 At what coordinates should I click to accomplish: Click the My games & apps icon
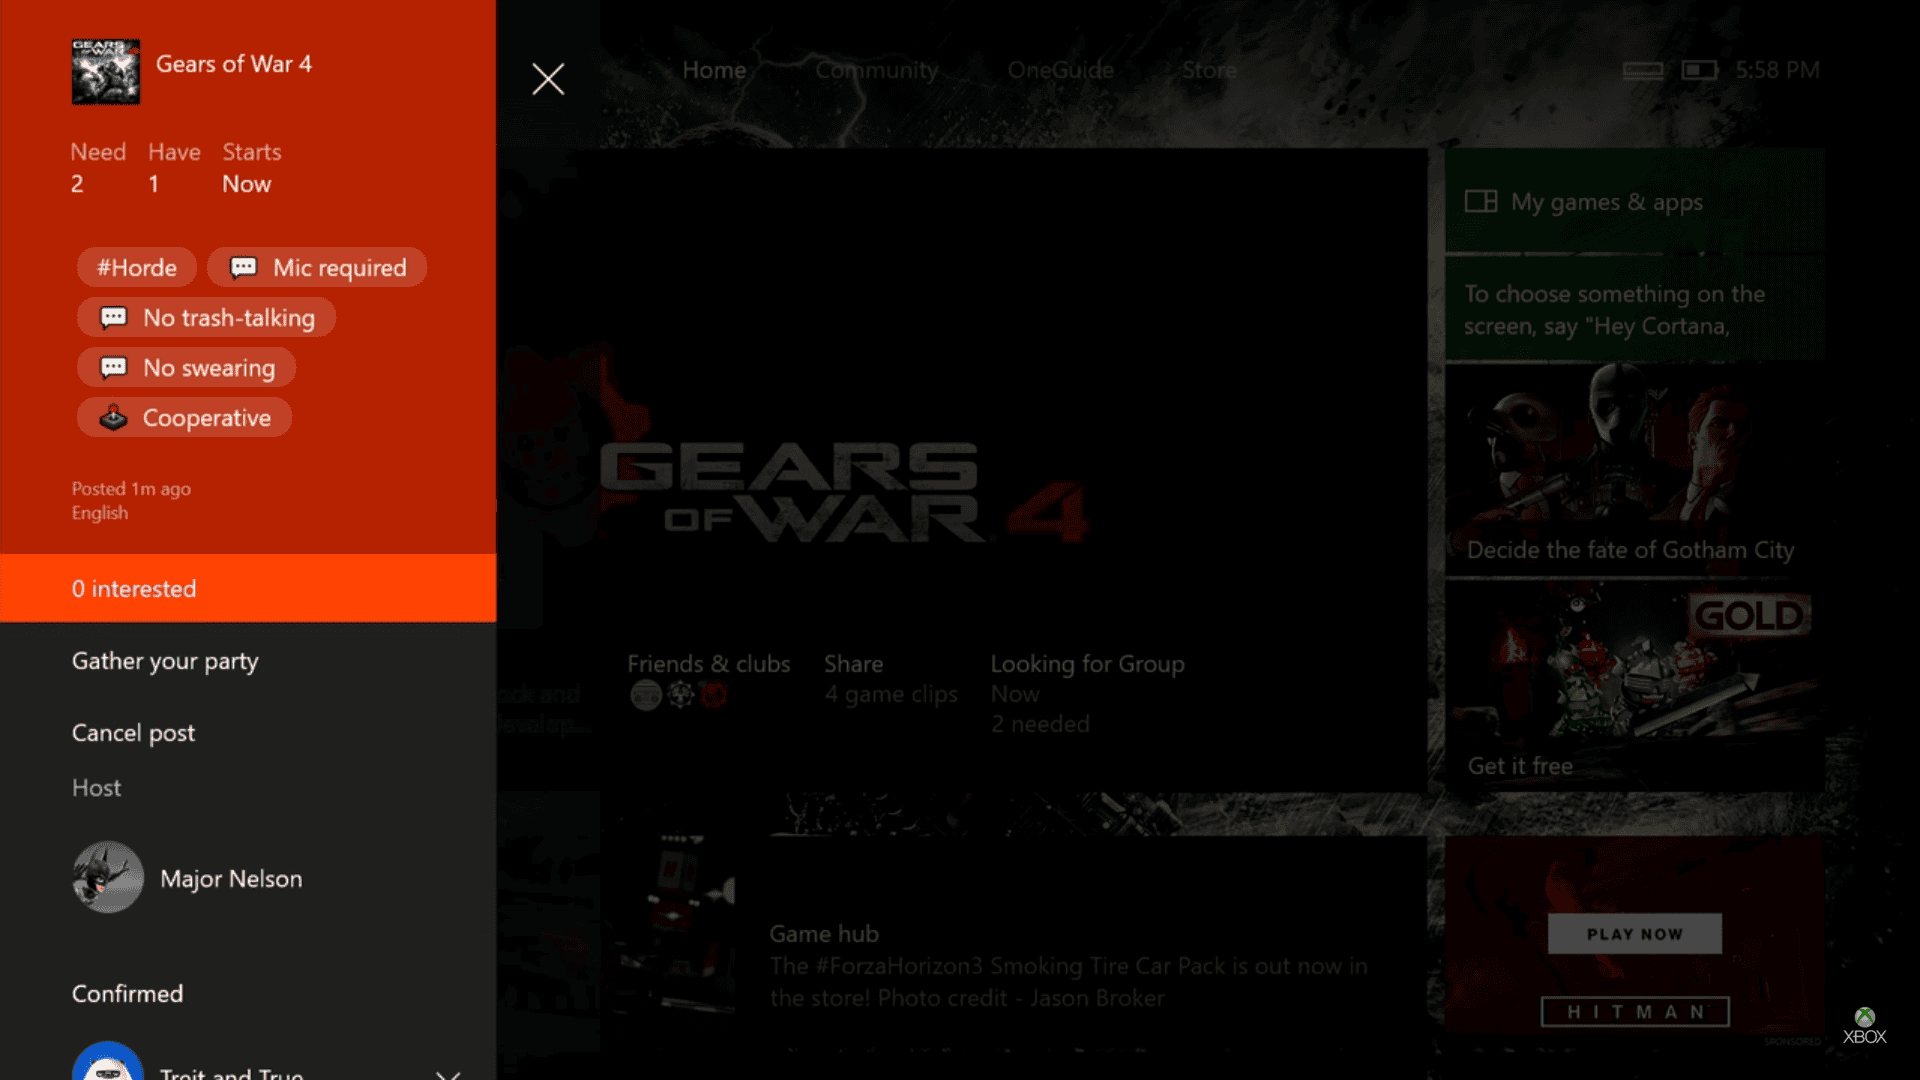coord(1481,201)
